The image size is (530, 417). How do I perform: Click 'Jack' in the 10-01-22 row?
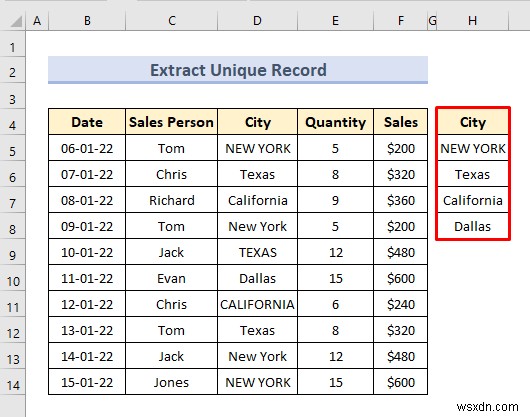click(x=171, y=252)
